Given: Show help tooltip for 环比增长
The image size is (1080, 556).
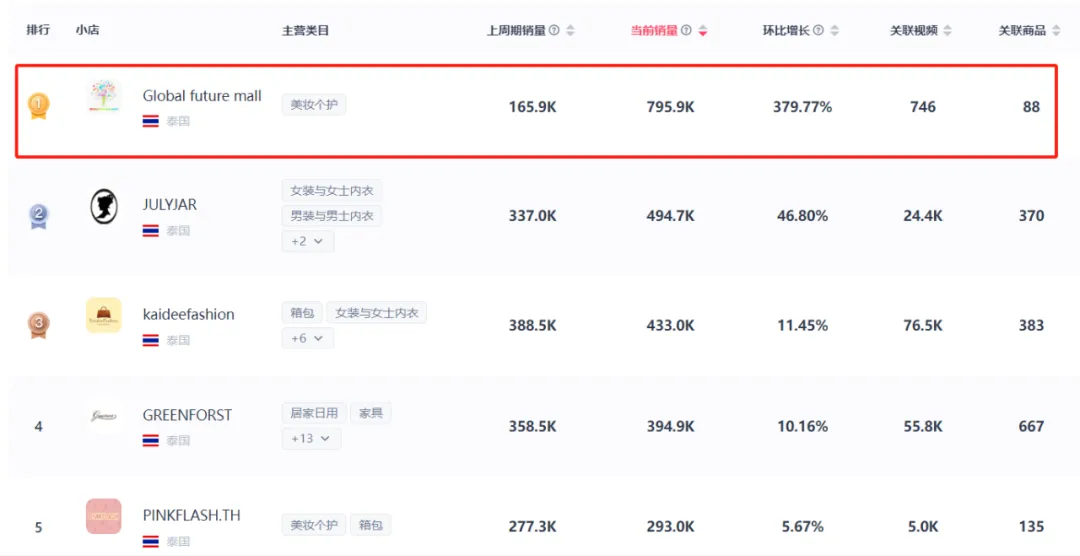Looking at the screenshot, I should pyautogui.click(x=818, y=30).
